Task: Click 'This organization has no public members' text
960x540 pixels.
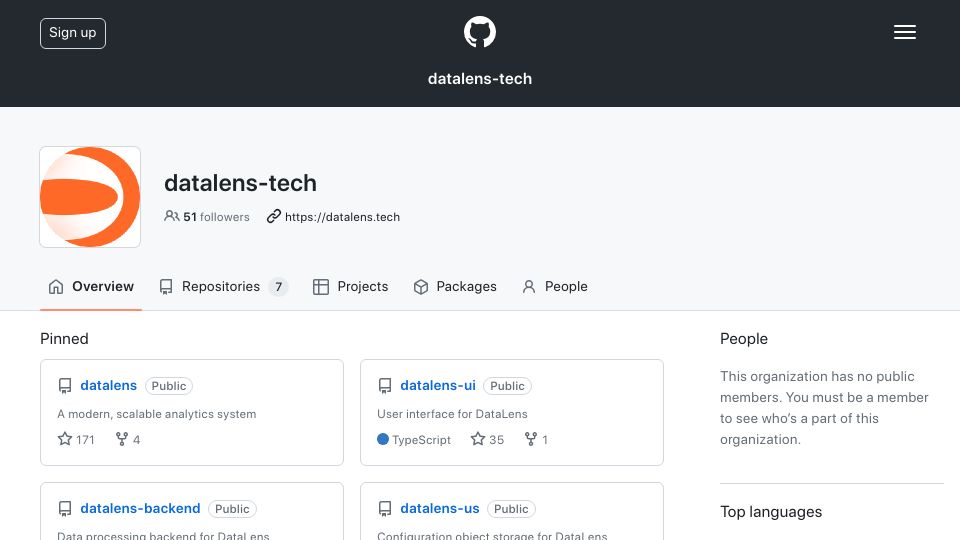Action: [824, 408]
